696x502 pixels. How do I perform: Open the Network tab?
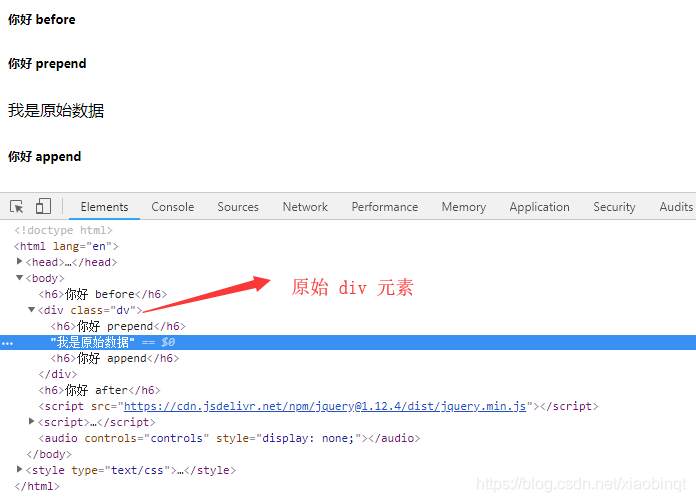point(305,207)
